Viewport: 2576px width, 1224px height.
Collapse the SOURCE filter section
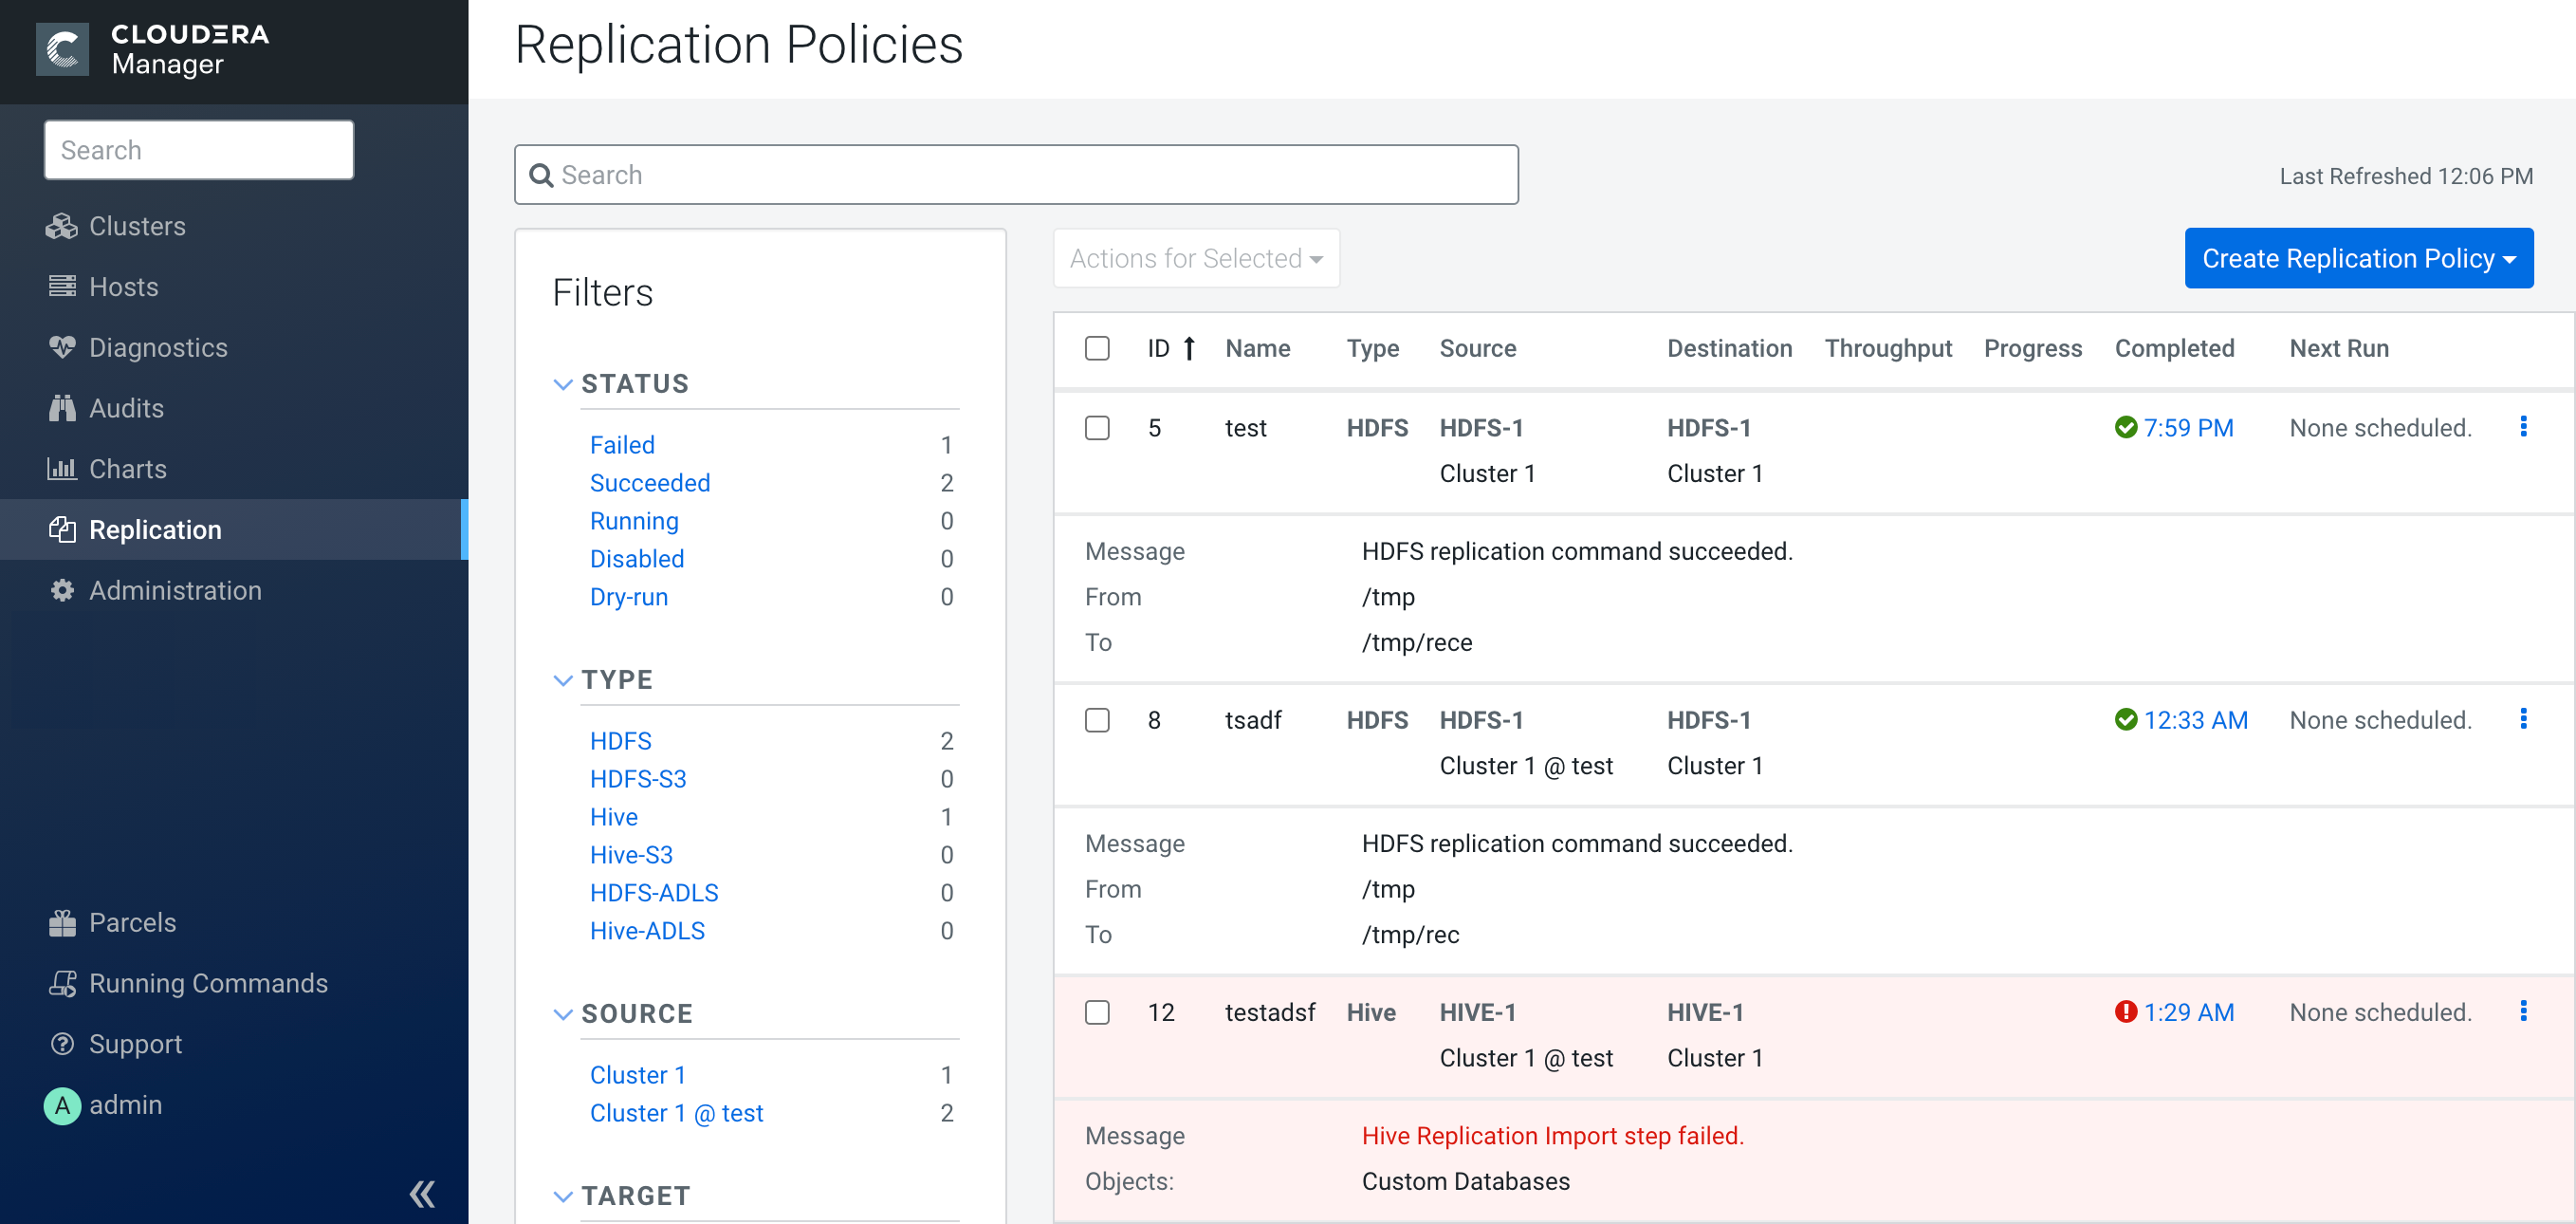point(563,1014)
